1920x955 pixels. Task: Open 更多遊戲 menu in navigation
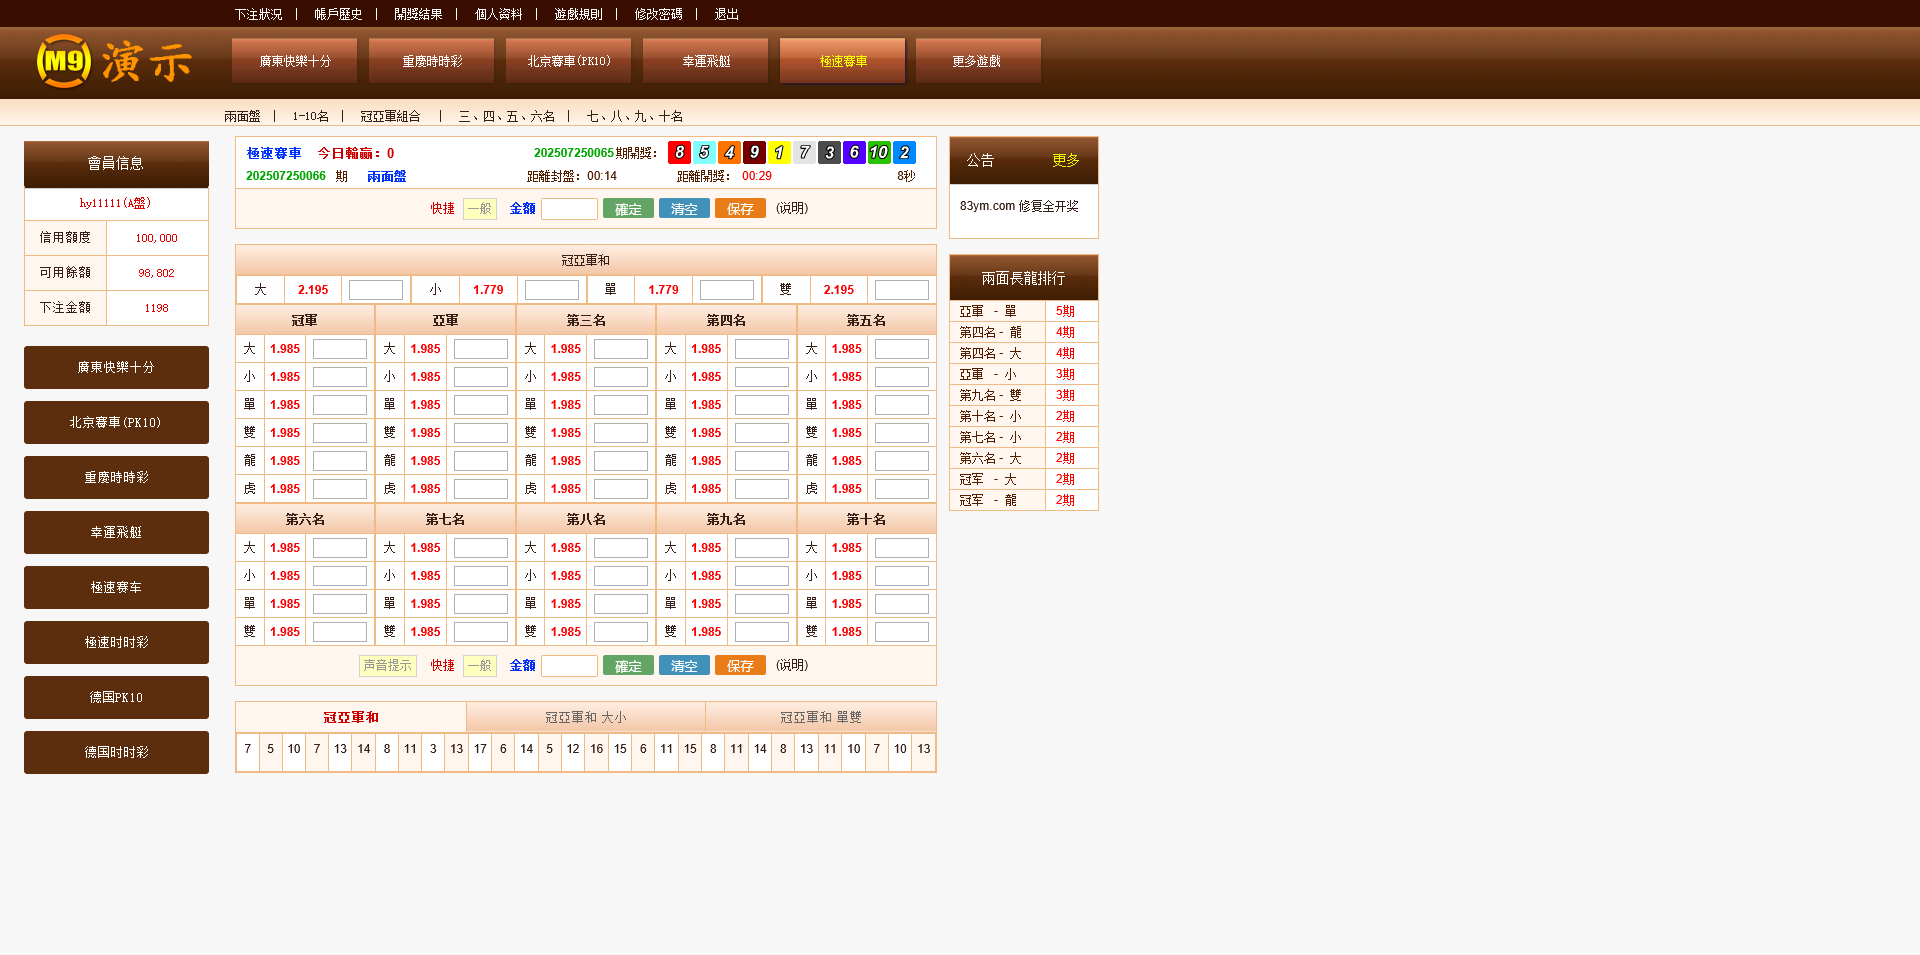[977, 61]
